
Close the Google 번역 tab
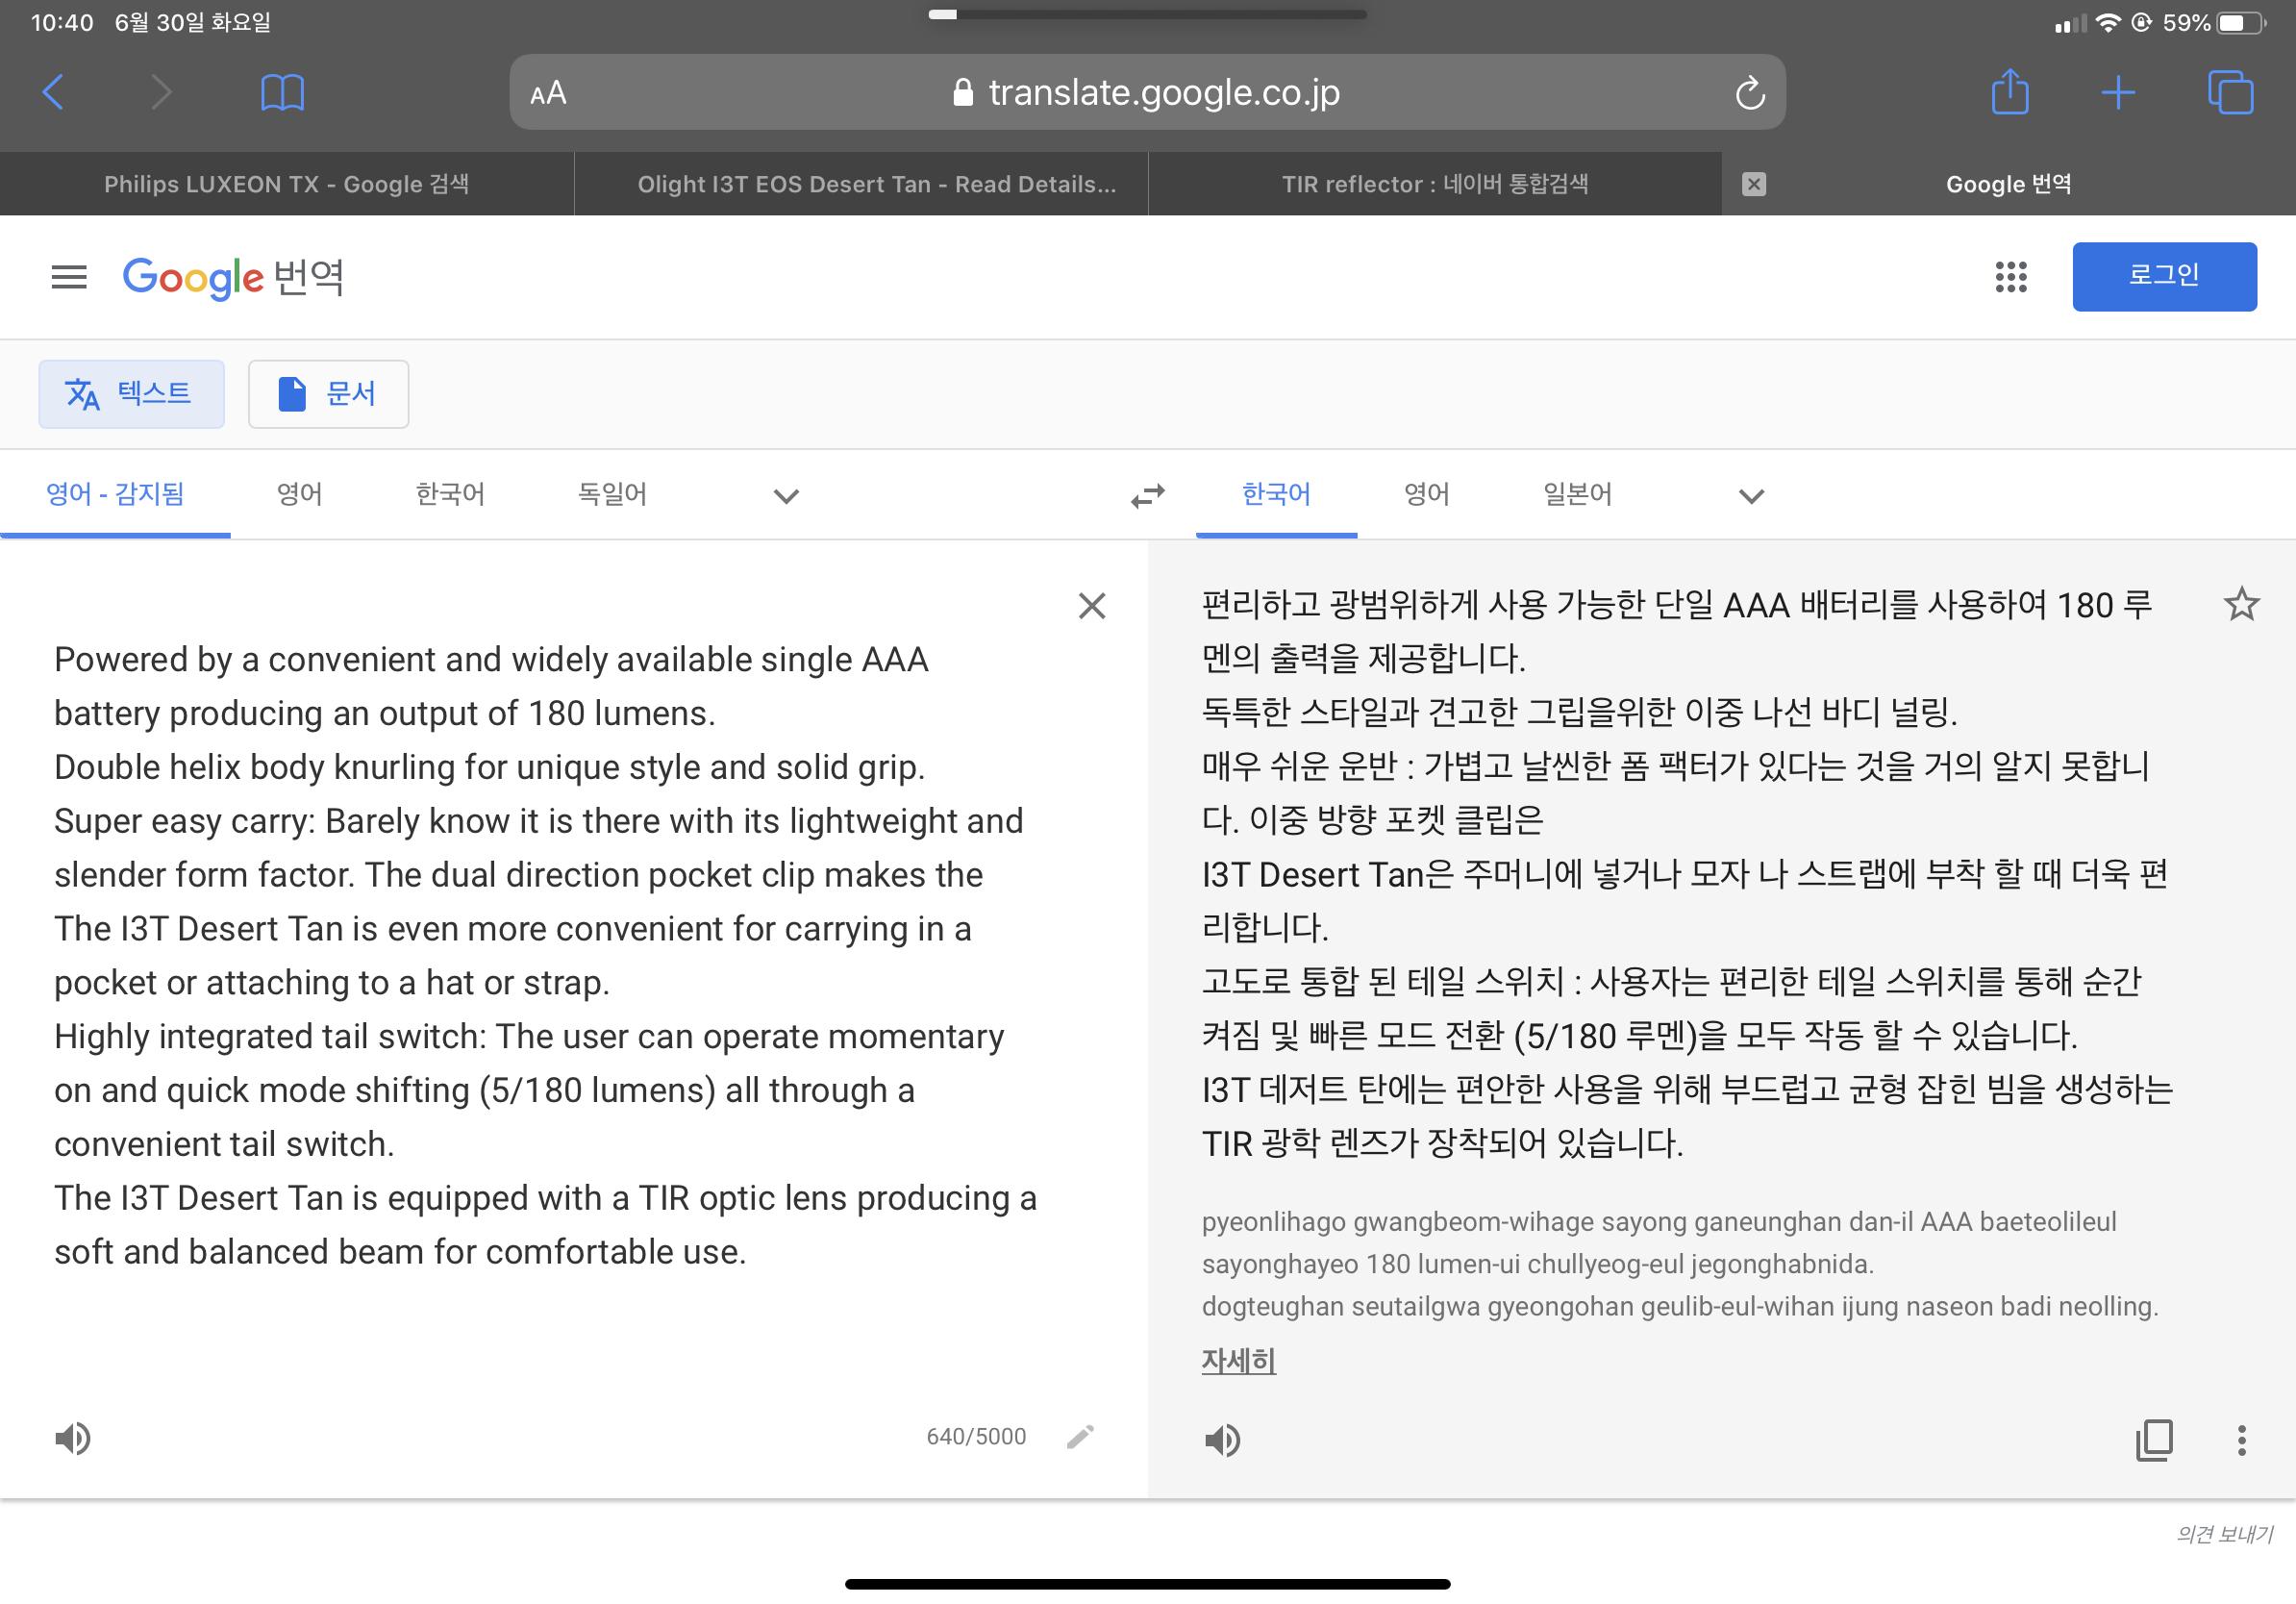pyautogui.click(x=1754, y=184)
